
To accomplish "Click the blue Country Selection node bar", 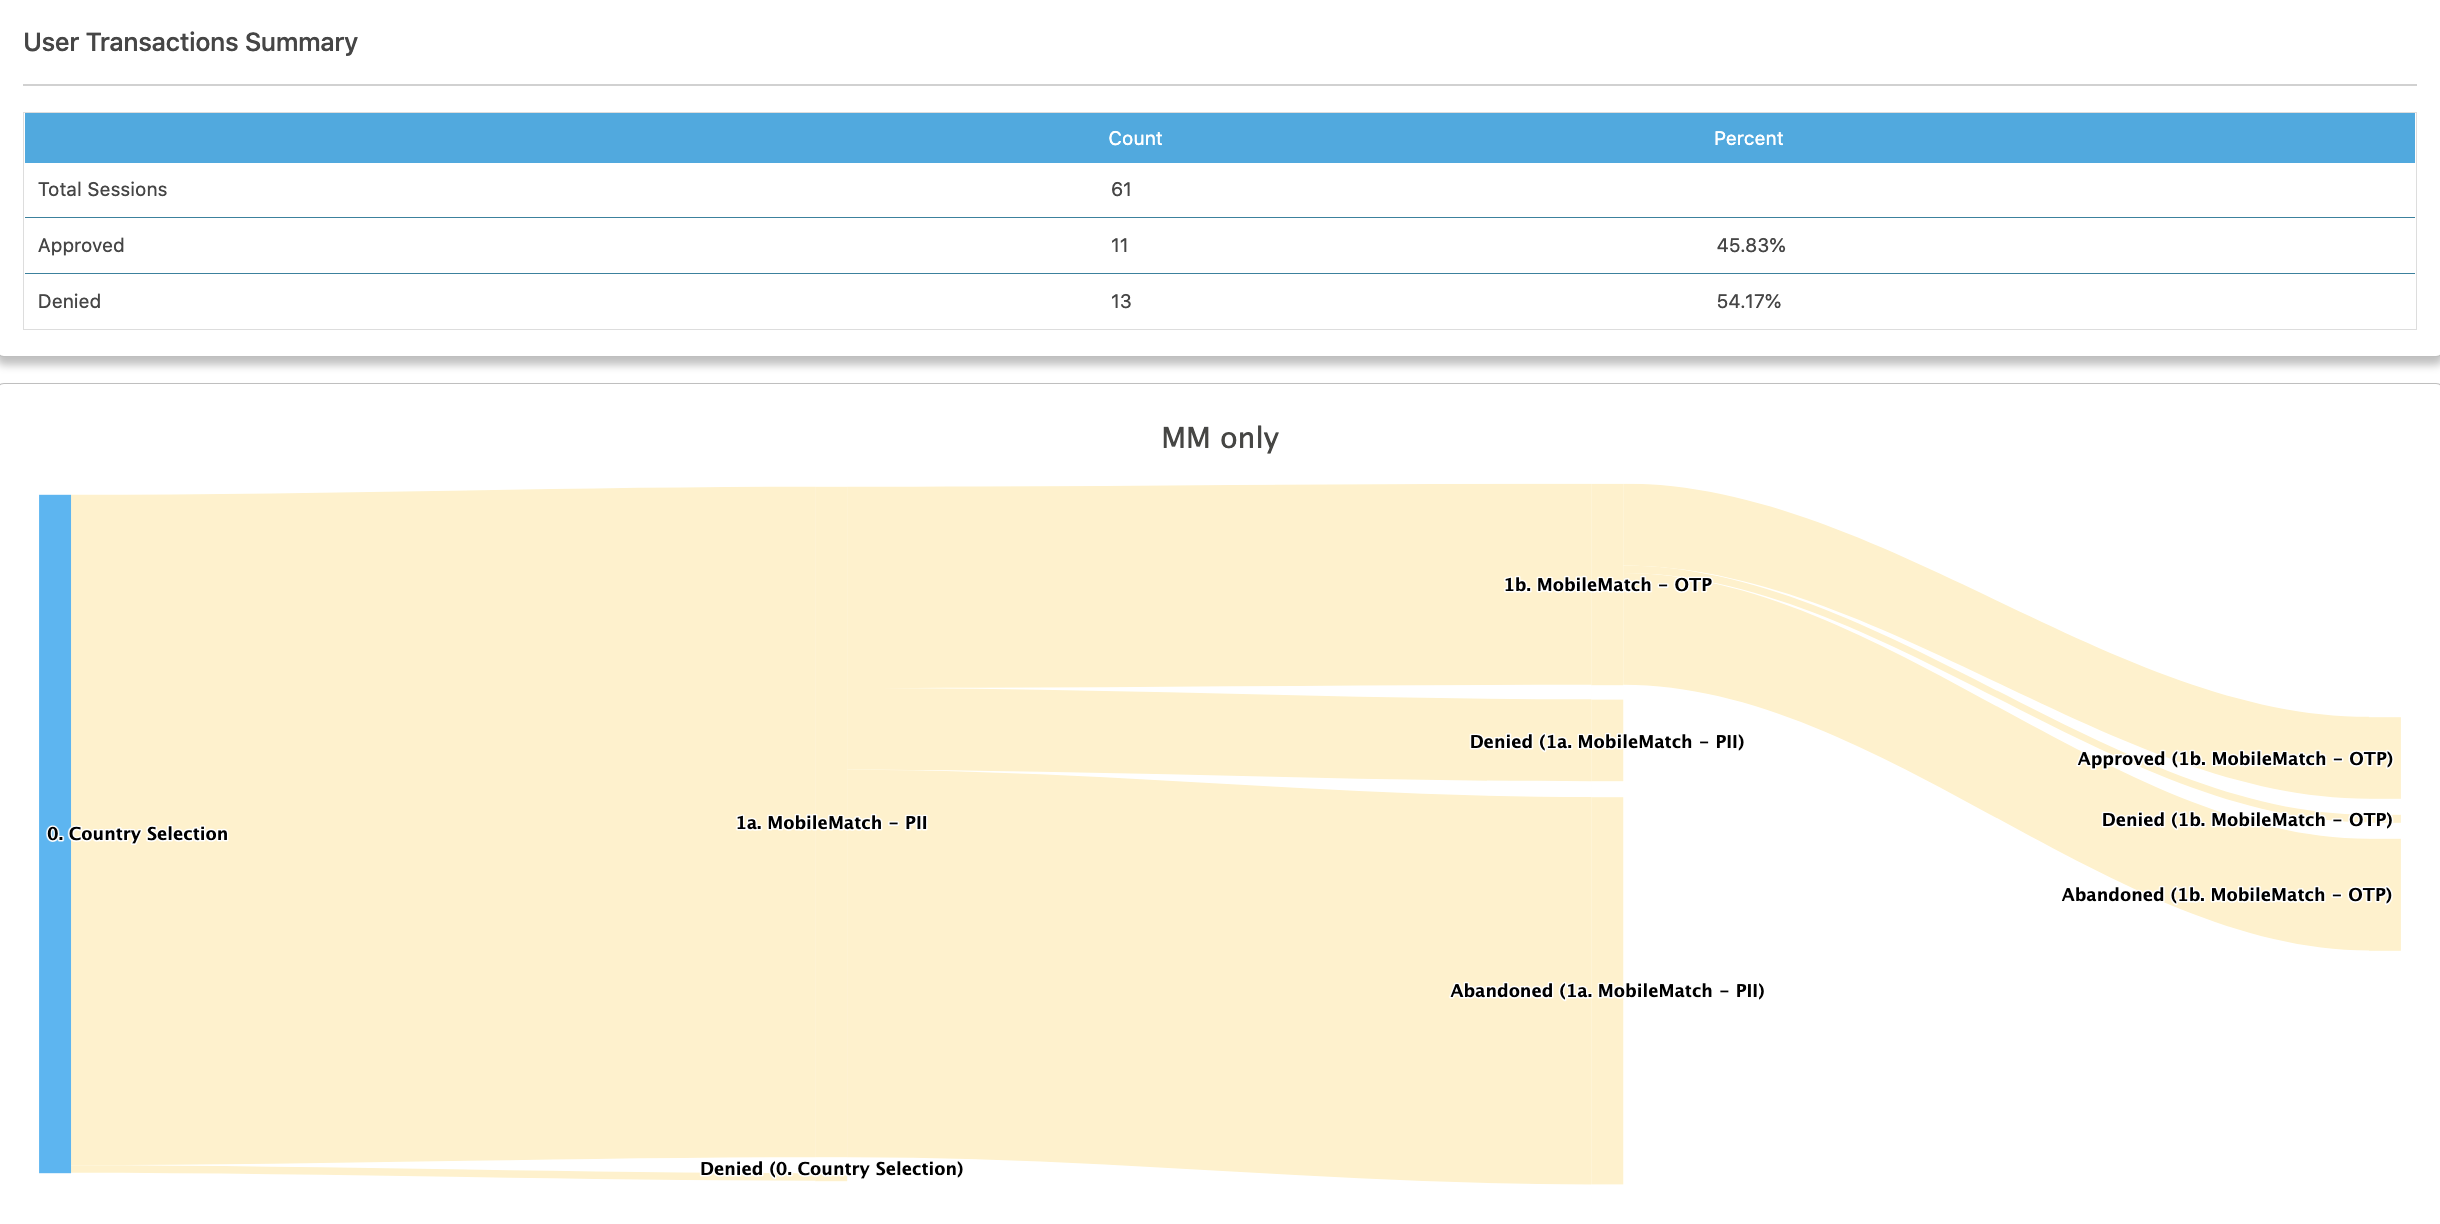I will [55, 650].
